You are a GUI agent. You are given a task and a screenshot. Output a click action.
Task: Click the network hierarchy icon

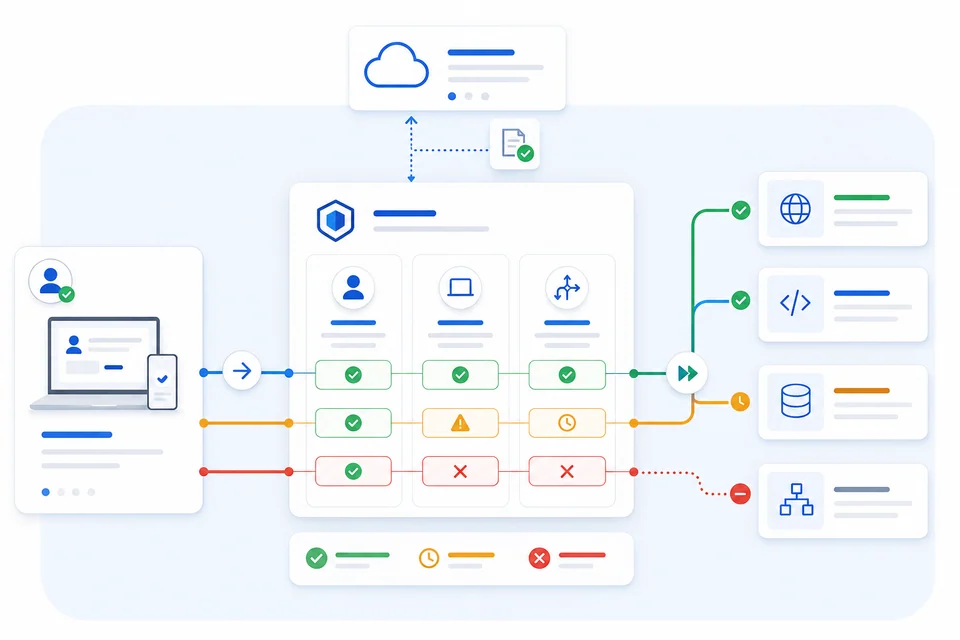point(796,499)
